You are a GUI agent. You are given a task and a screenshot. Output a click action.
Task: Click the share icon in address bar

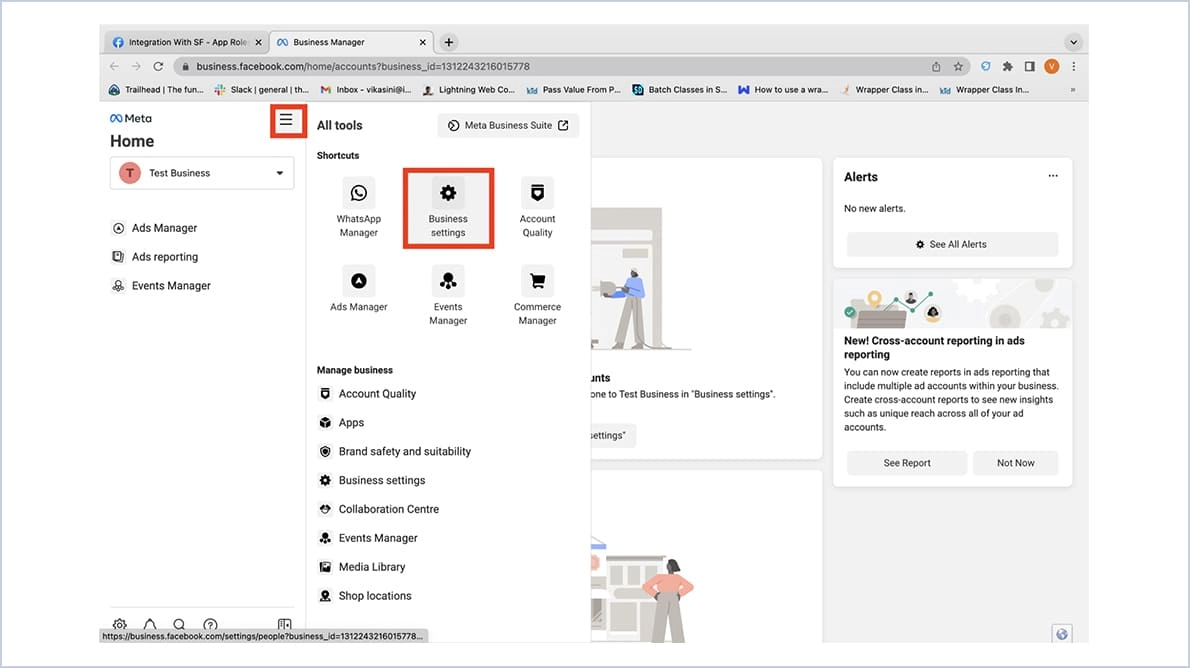click(x=937, y=67)
